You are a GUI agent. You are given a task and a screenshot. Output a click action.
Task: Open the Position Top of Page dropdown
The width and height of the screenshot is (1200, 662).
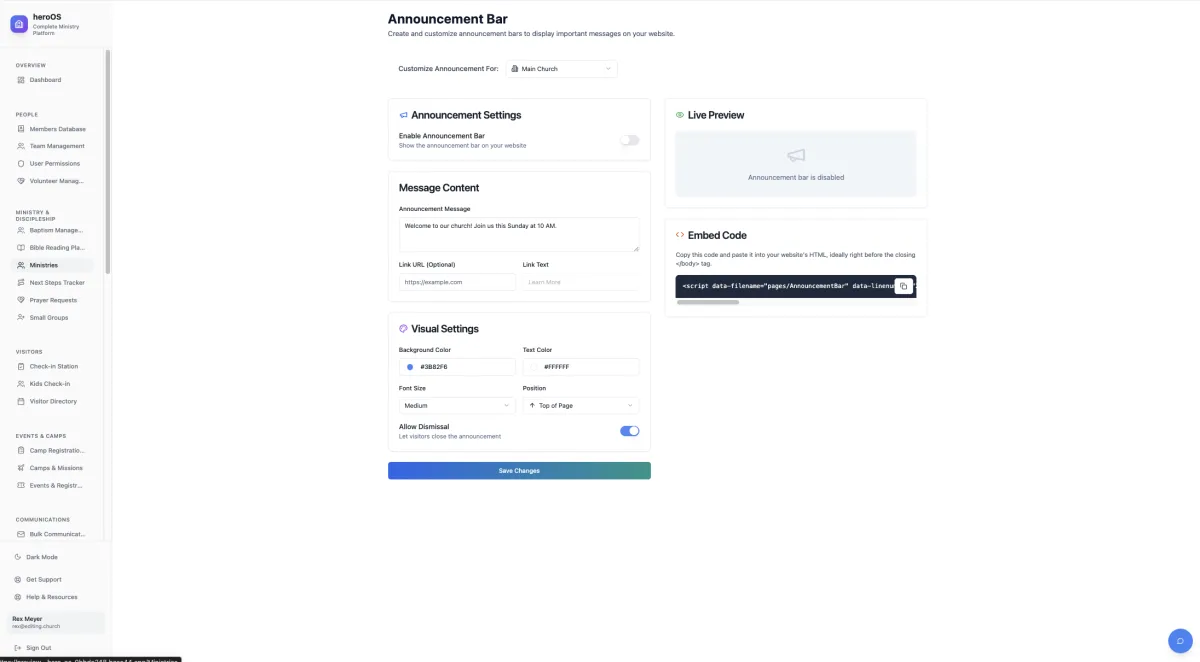(x=581, y=406)
